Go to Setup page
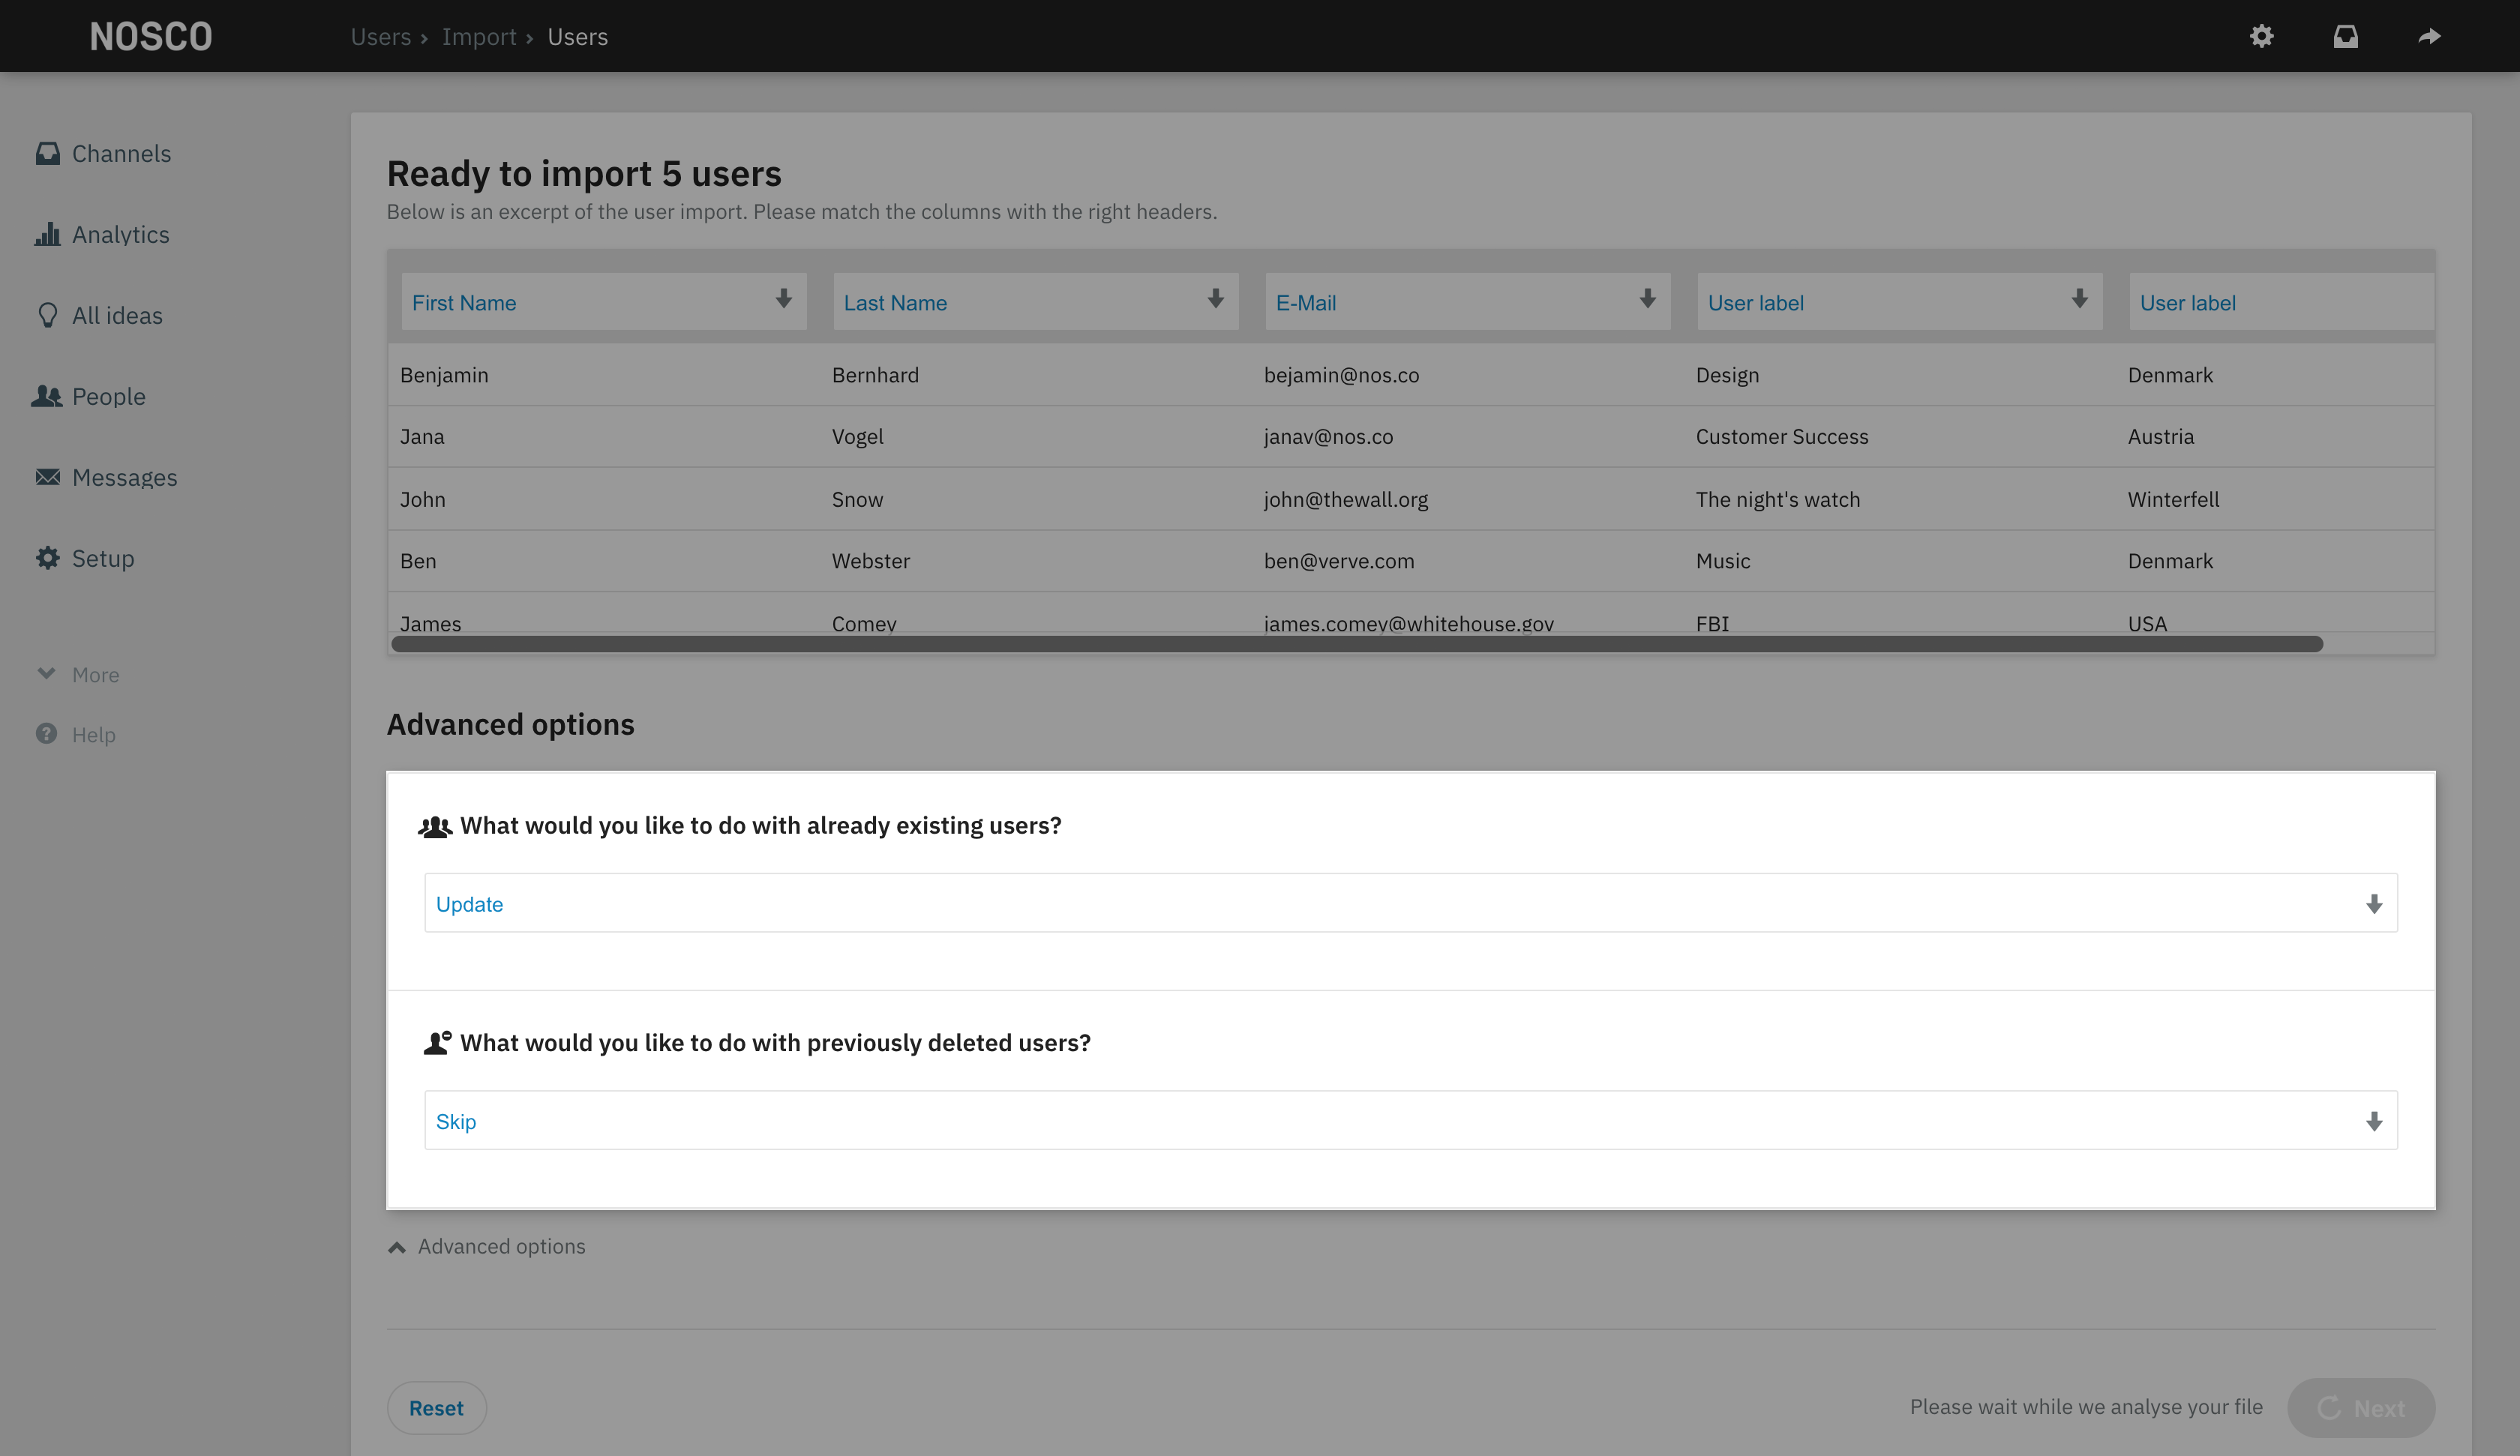 click(x=103, y=558)
